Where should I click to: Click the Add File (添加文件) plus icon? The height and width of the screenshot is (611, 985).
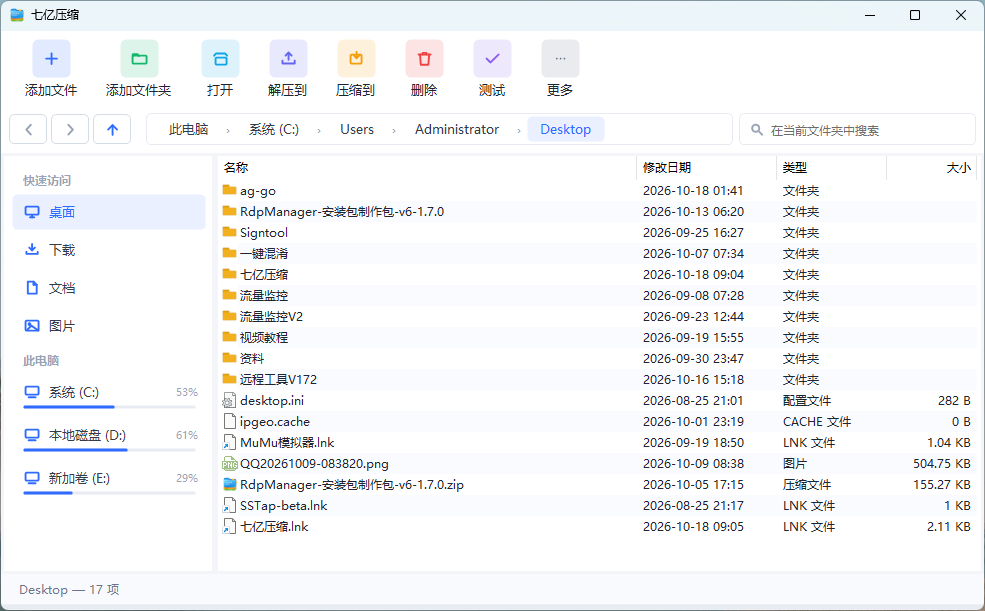click(51, 59)
